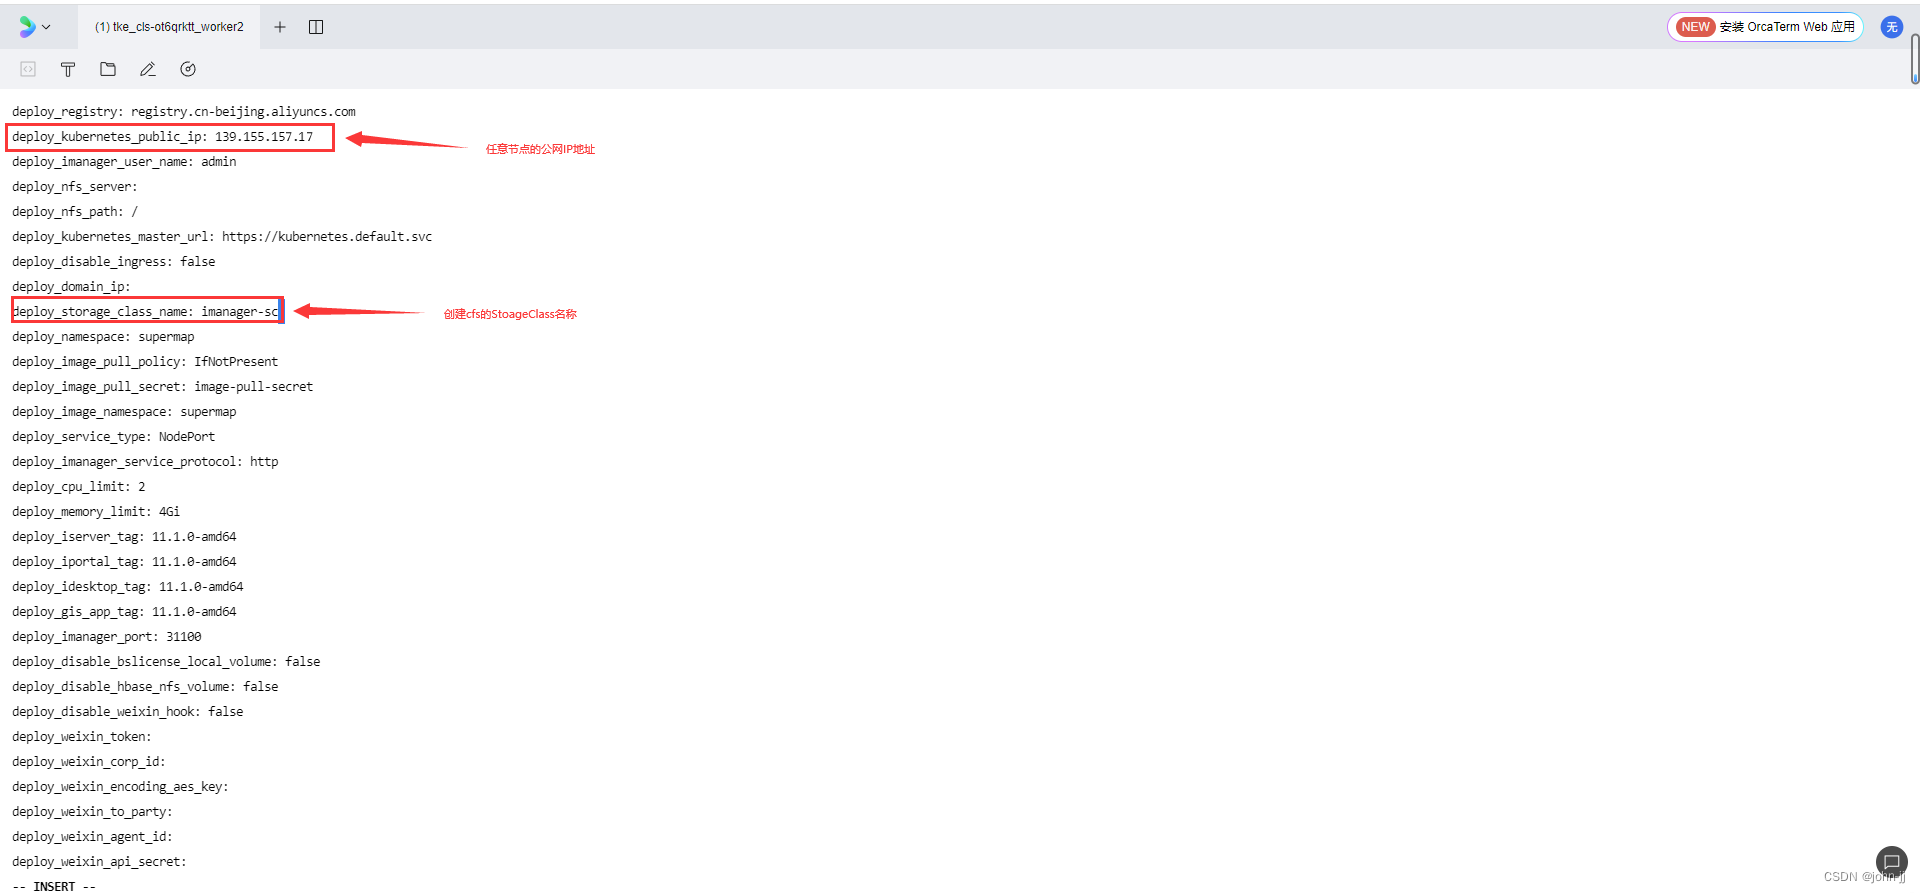Click the deploy_registry line

184,111
